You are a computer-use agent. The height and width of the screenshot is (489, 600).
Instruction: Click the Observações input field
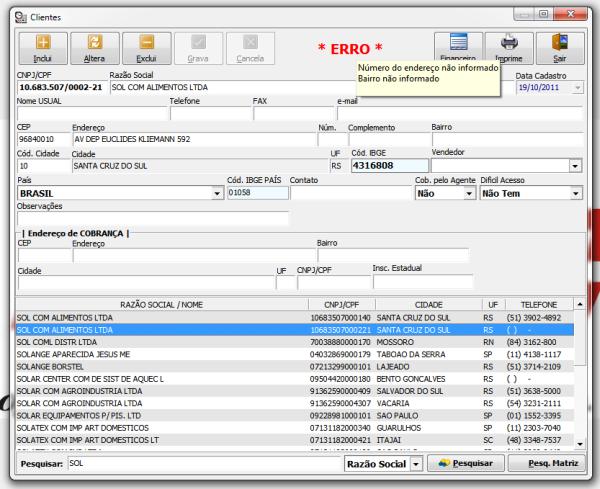tap(153, 218)
